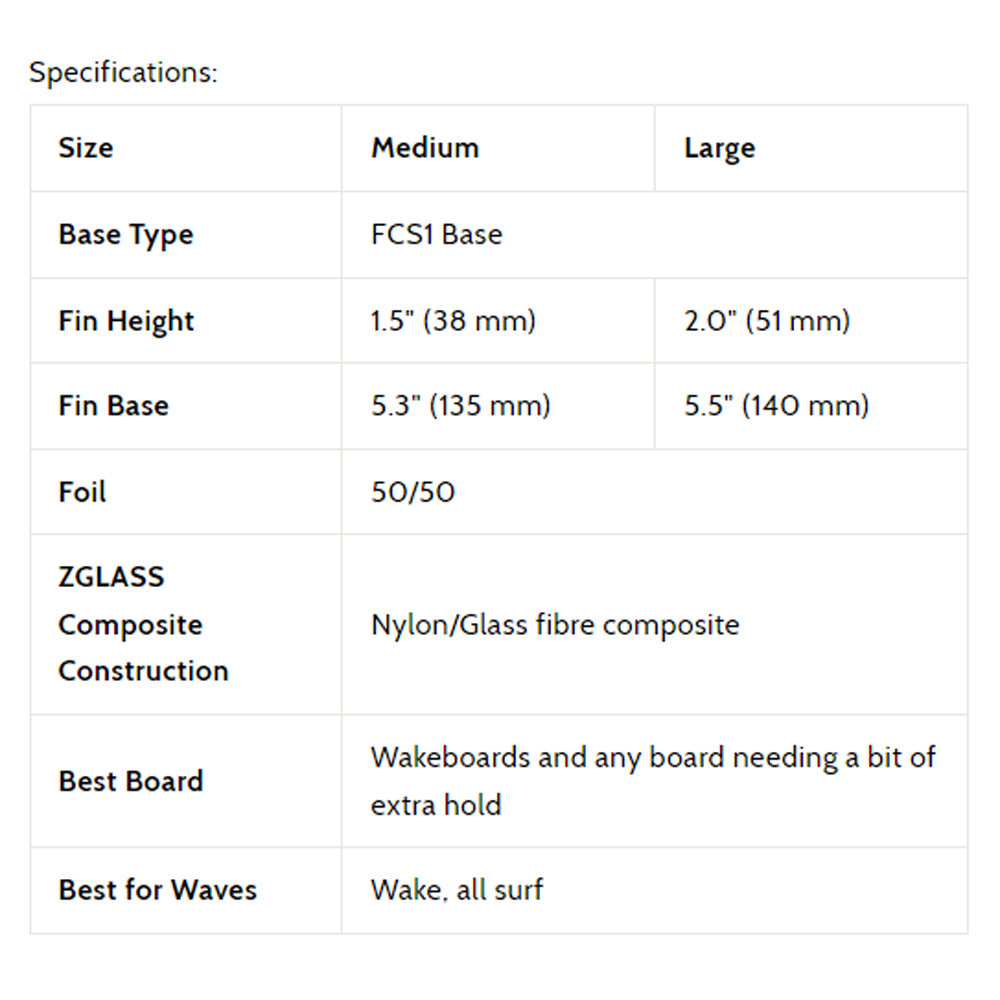Click the Nylon/Glass fibre composite text

pos(555,625)
